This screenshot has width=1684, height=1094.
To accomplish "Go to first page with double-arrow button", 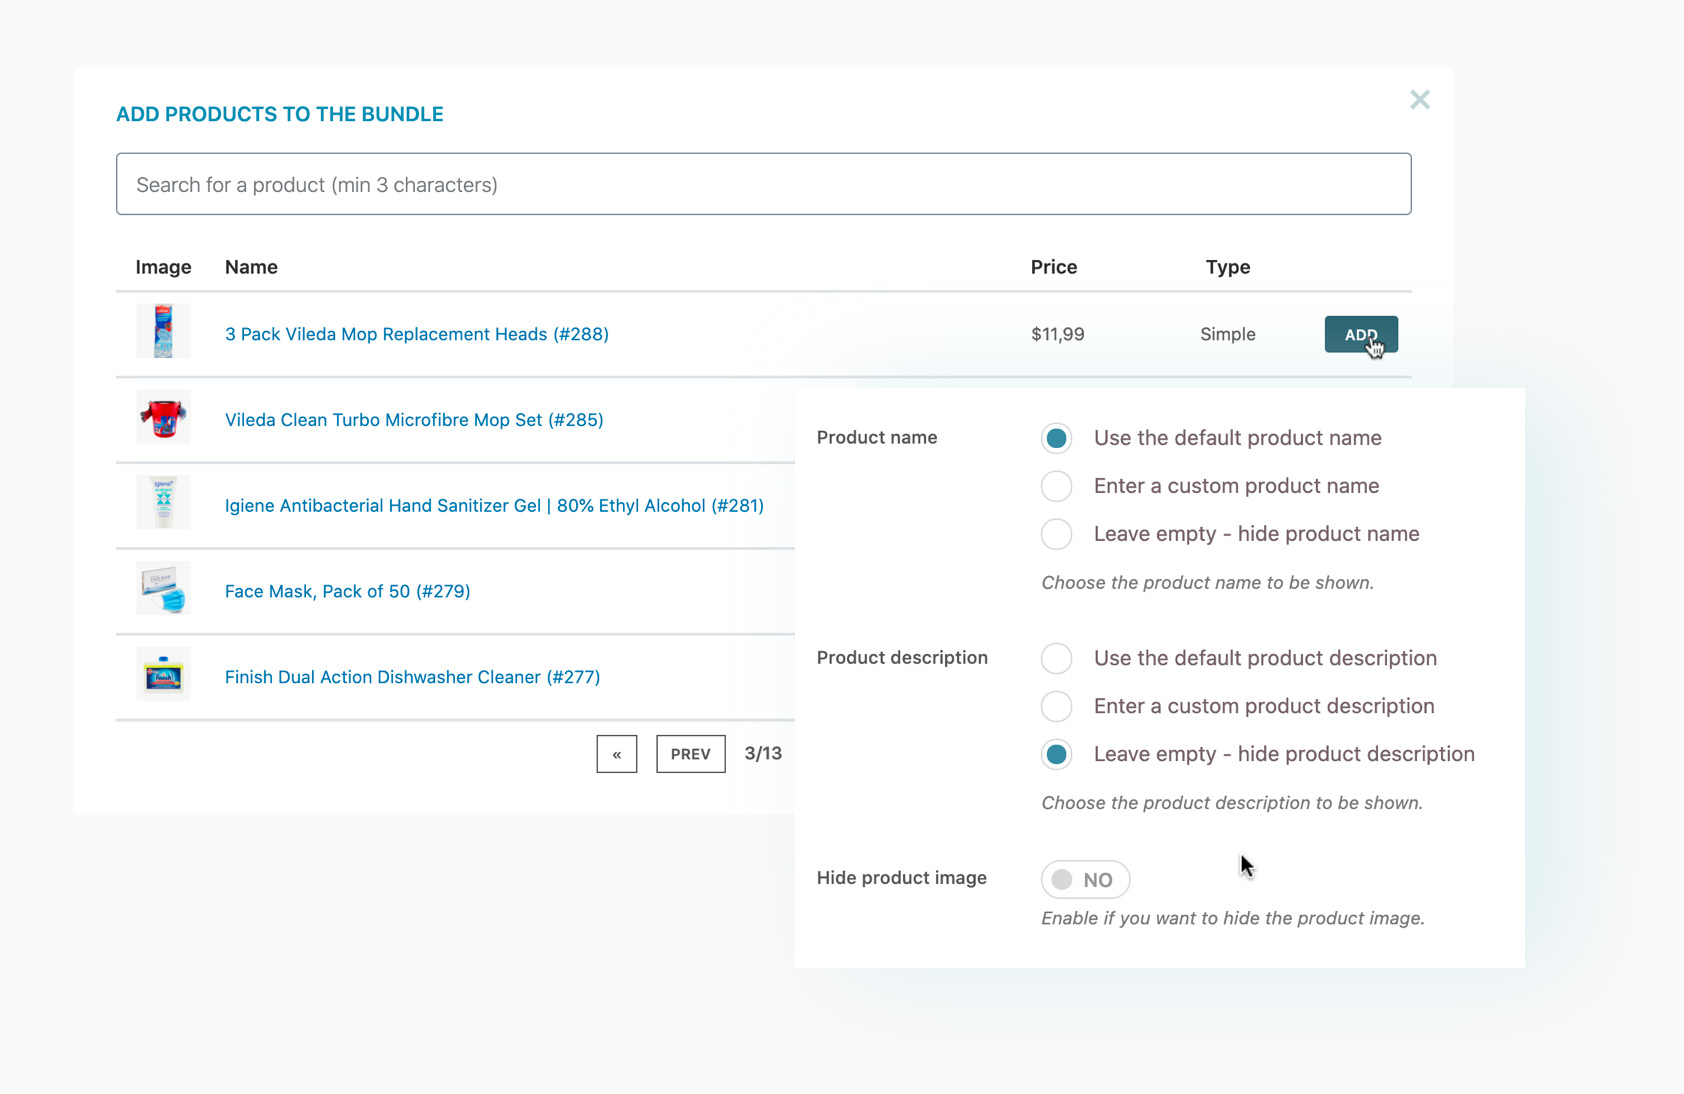I will tap(616, 754).
